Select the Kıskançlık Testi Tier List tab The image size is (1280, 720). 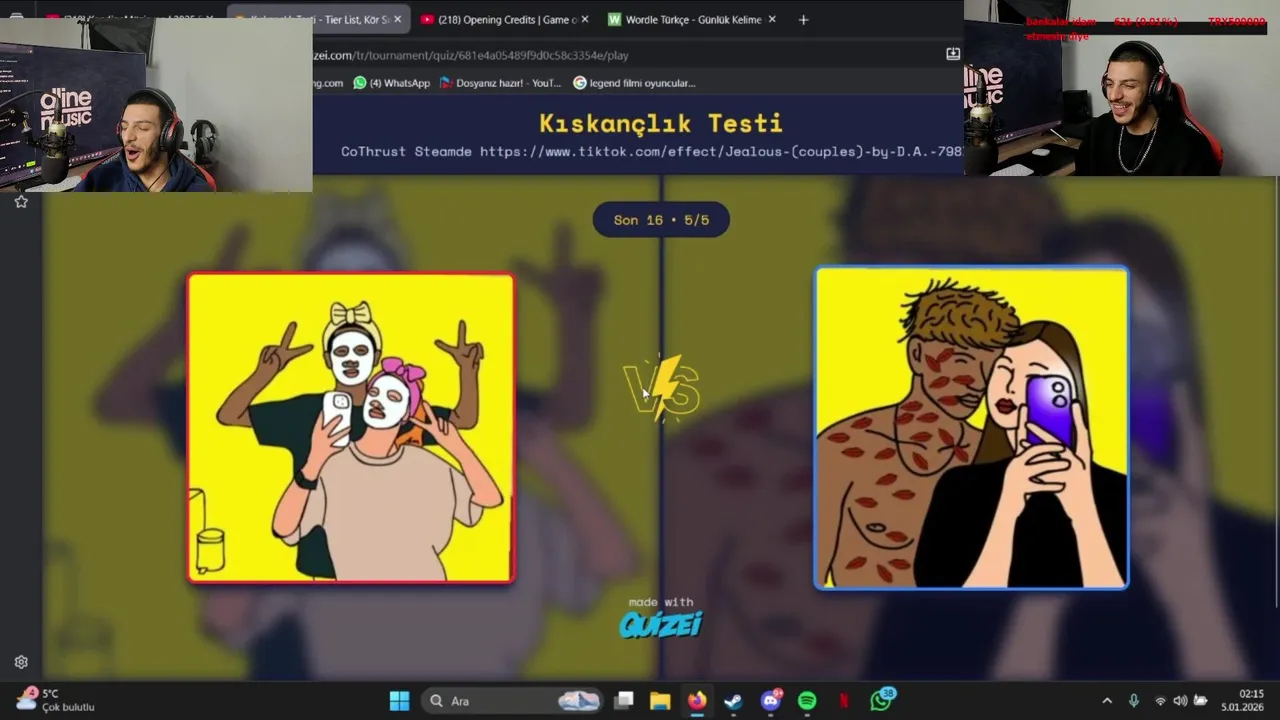pyautogui.click(x=318, y=20)
